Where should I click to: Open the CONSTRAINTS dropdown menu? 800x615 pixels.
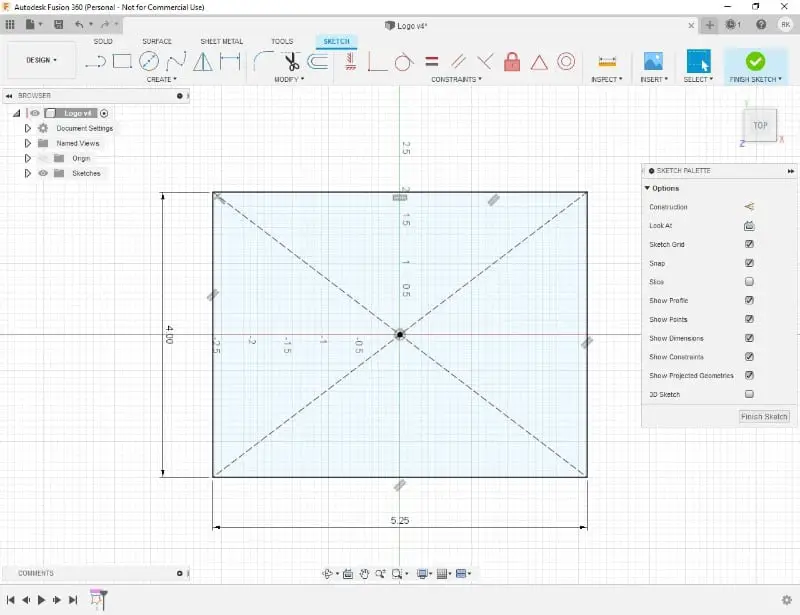[456, 80]
